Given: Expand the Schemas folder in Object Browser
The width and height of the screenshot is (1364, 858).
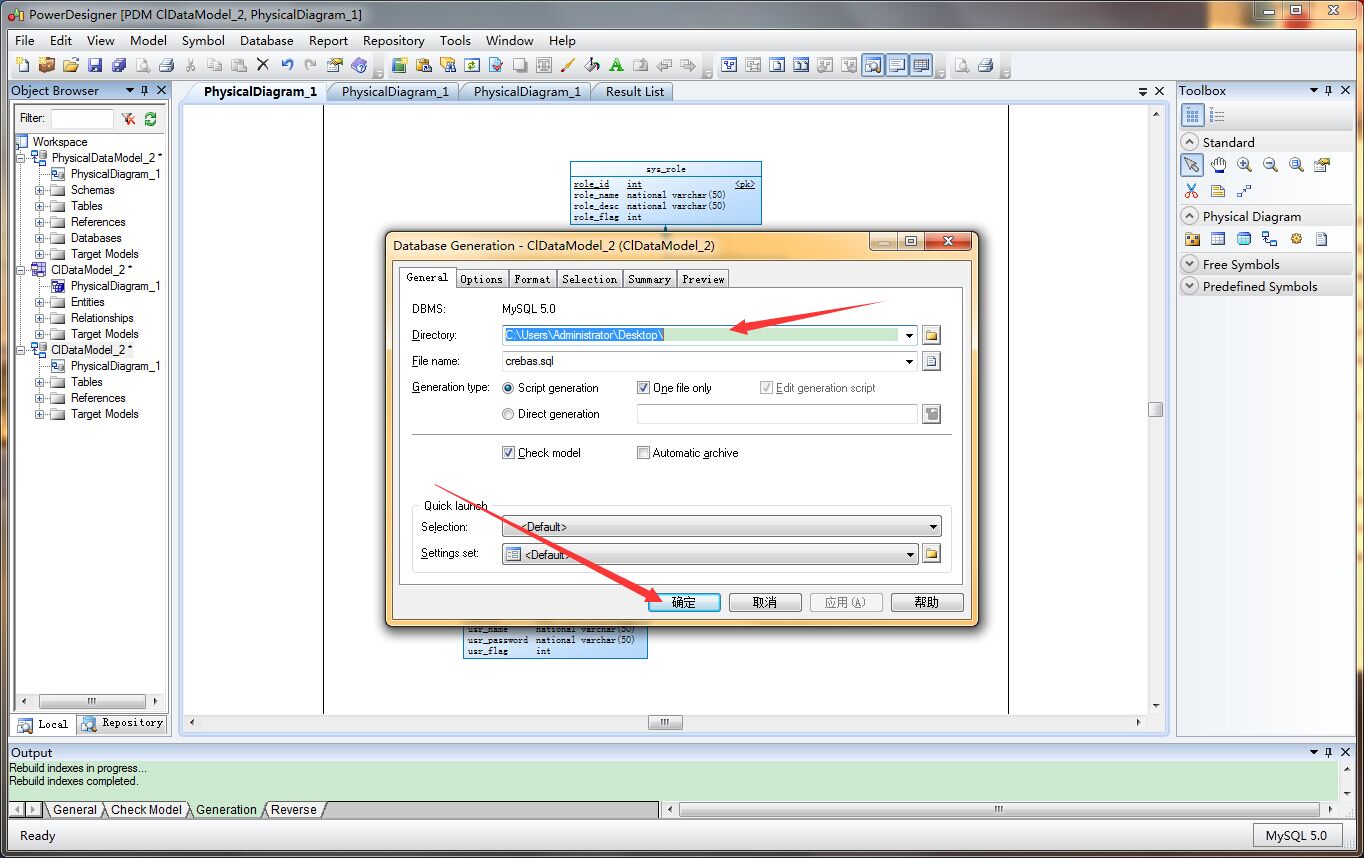Looking at the screenshot, I should [x=40, y=190].
